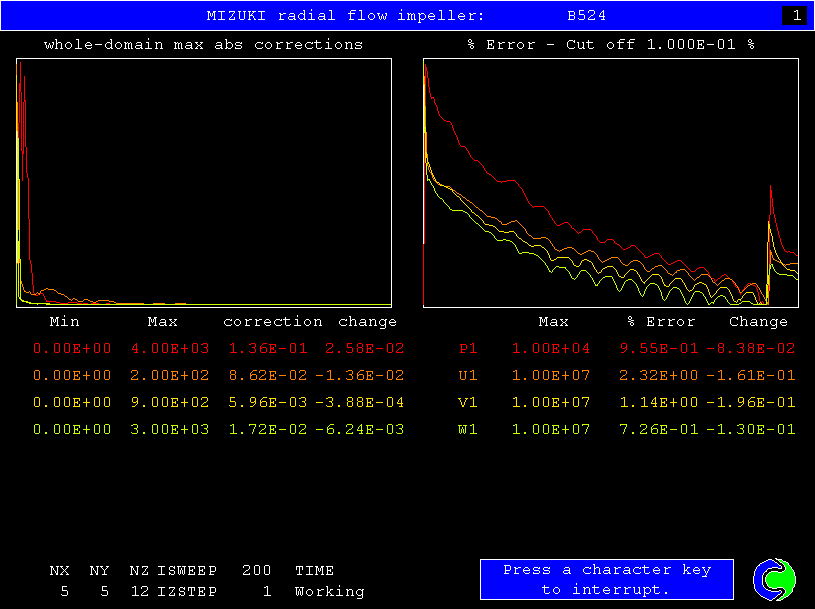Click the 'MIZUKI radial flow impeller: B524' title
The height and width of the screenshot is (609, 815).
(x=406, y=16)
